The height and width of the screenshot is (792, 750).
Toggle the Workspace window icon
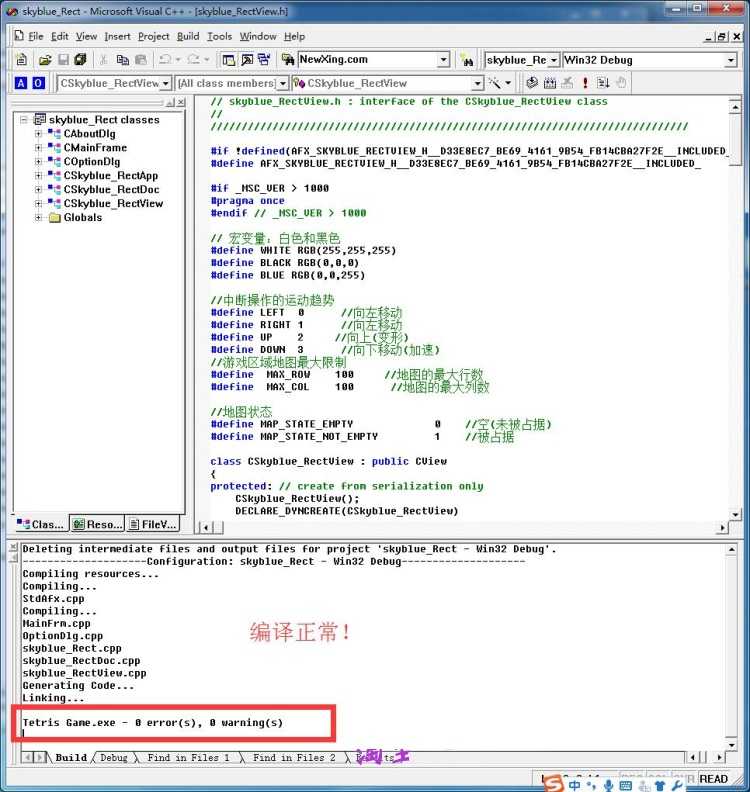click(x=229, y=60)
